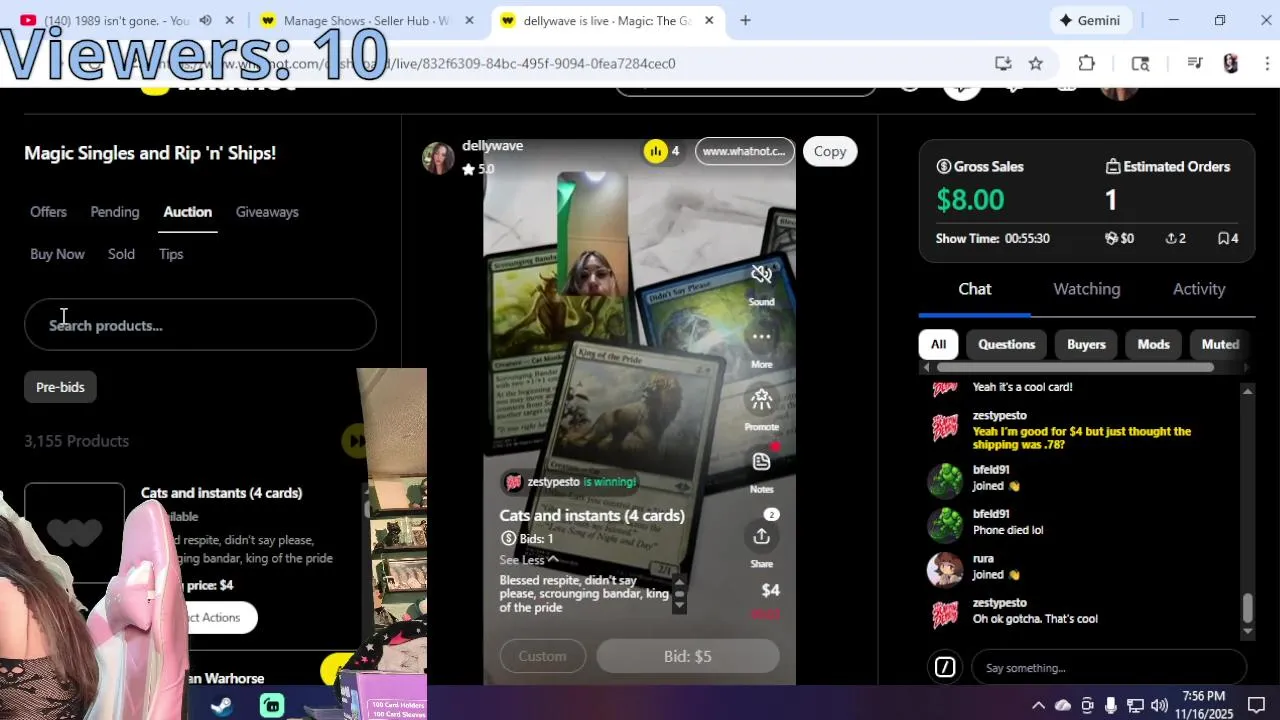Open Chrome media controls icon
The width and height of the screenshot is (1280, 720).
(1195, 63)
